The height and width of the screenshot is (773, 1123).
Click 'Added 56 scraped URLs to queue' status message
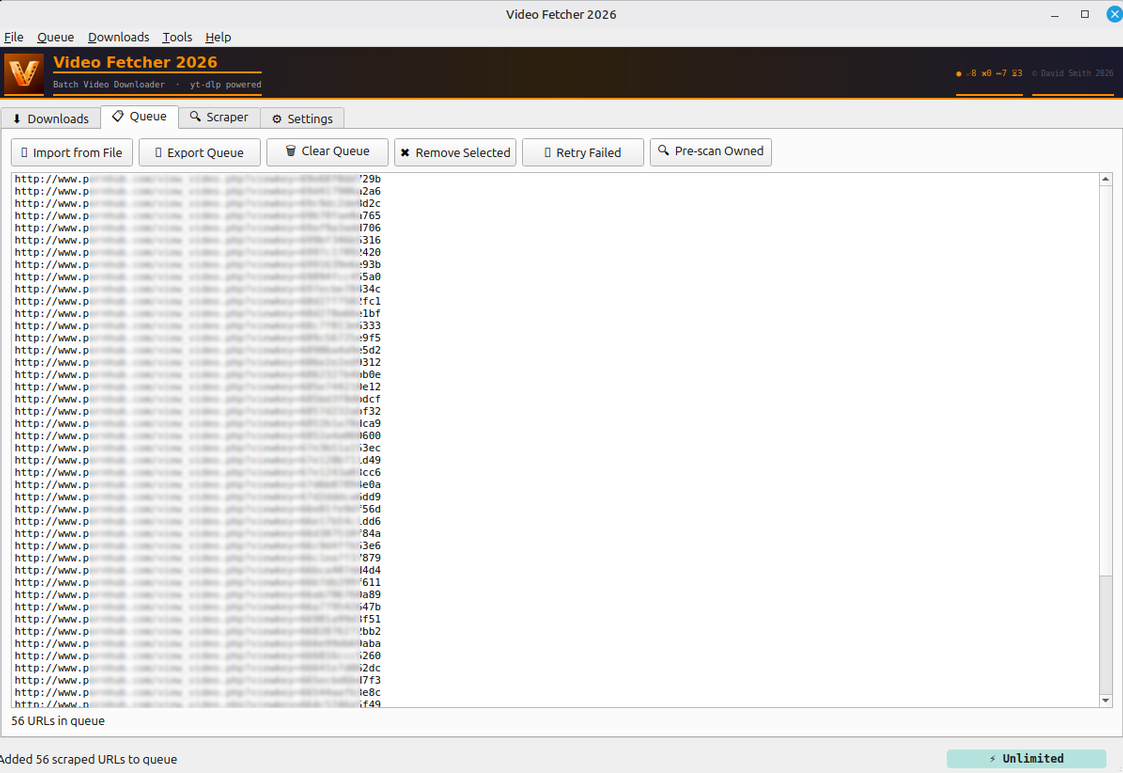point(87,759)
